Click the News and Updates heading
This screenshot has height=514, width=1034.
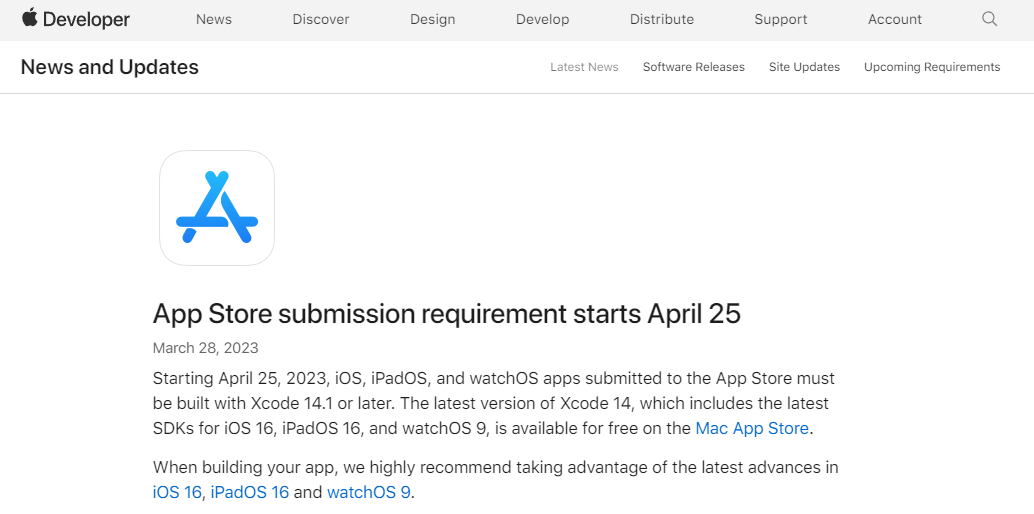pyautogui.click(x=110, y=67)
